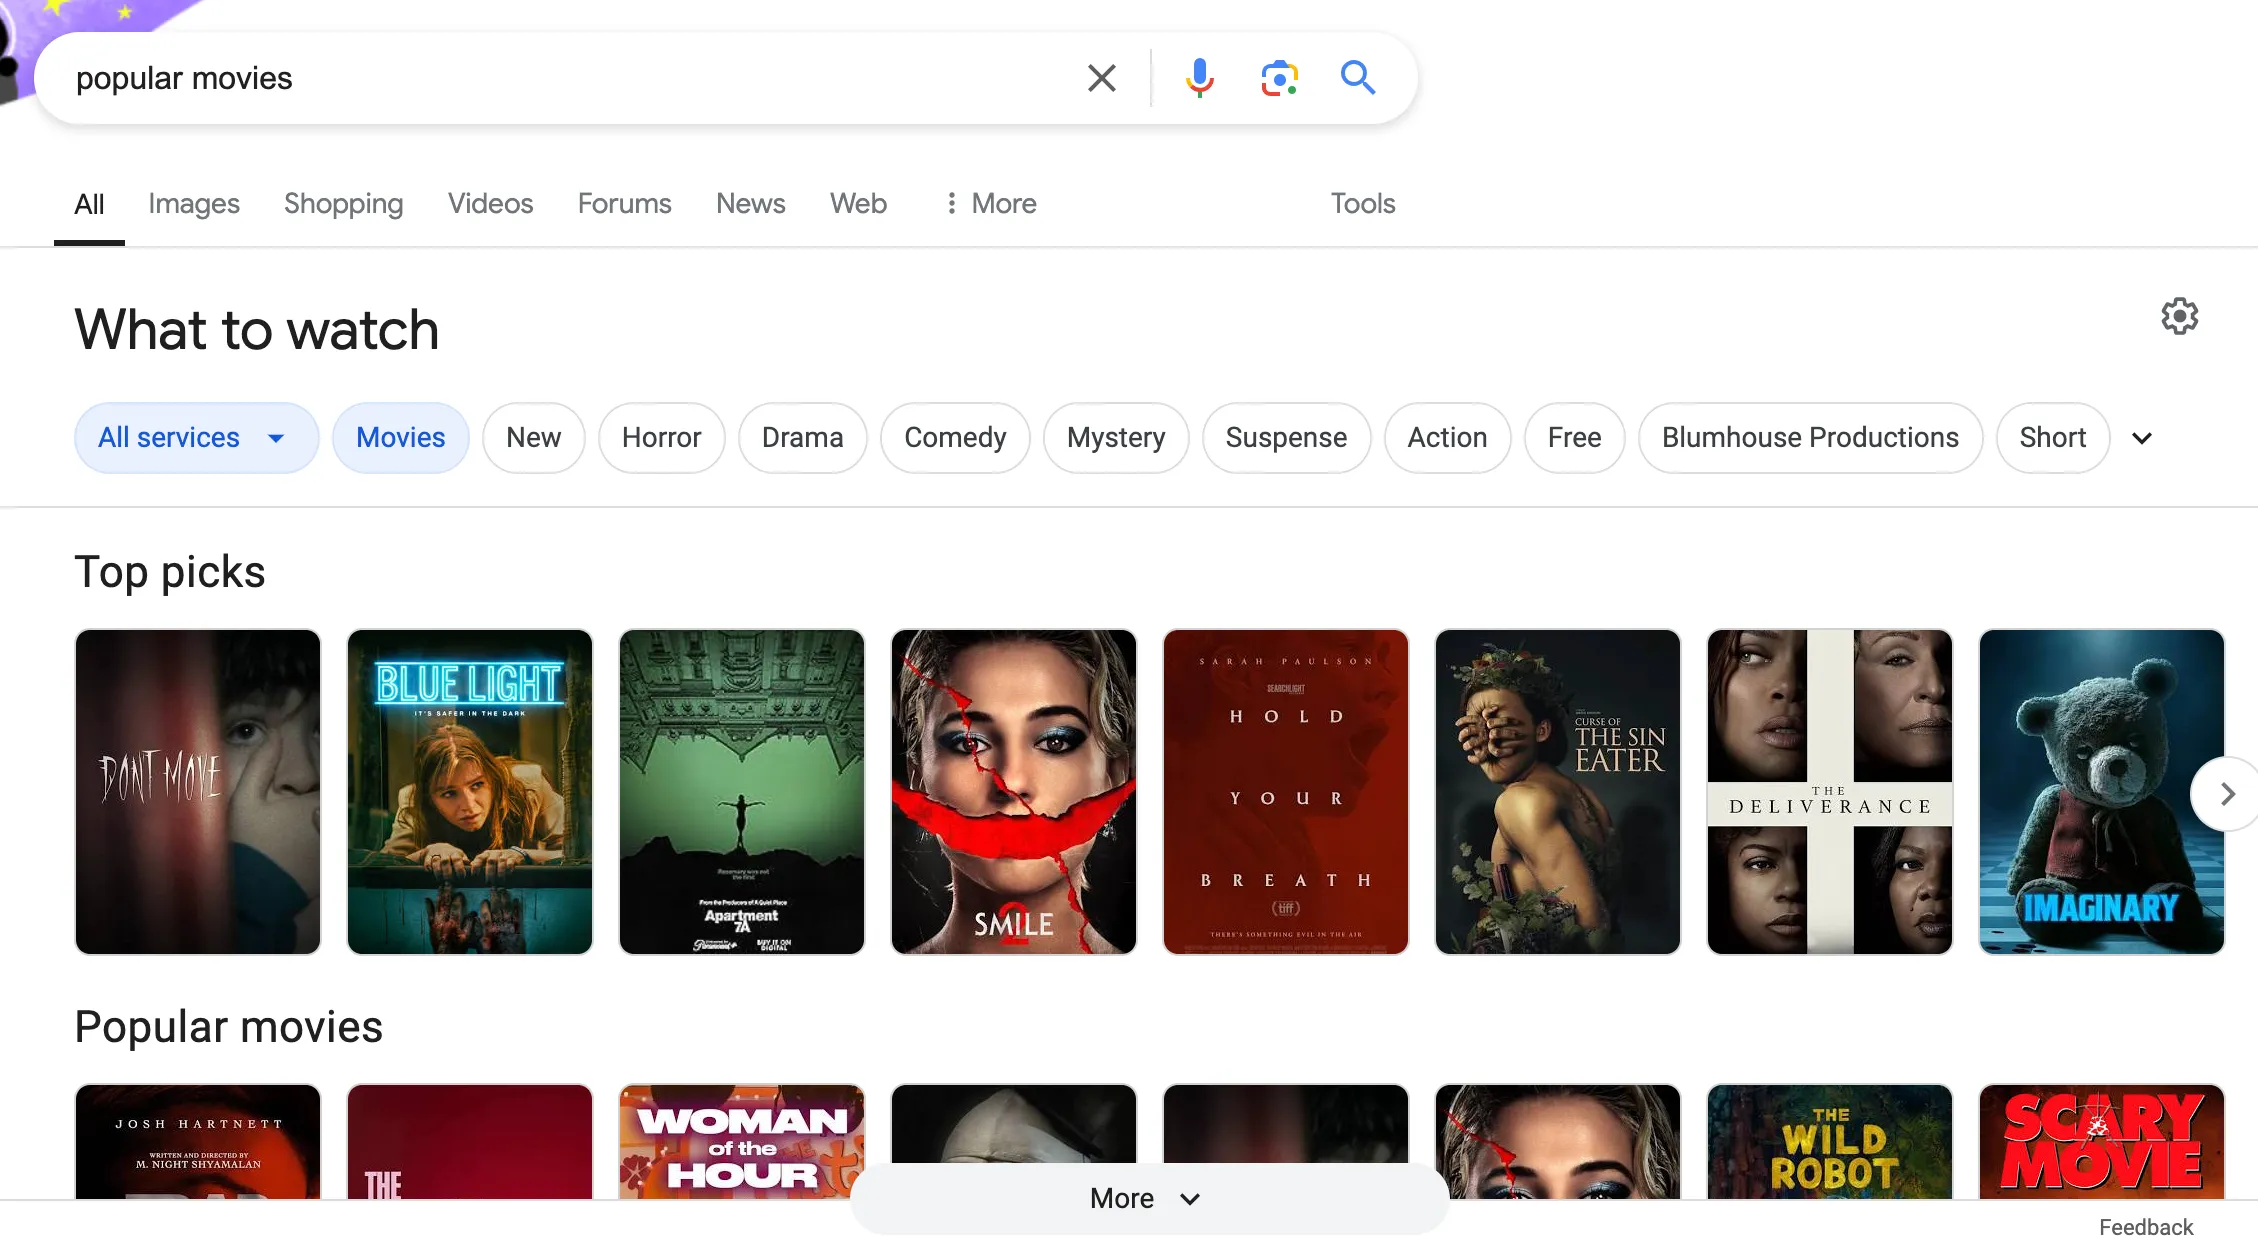
Task: Open the Hold Your Breath poster
Action: pos(1286,792)
